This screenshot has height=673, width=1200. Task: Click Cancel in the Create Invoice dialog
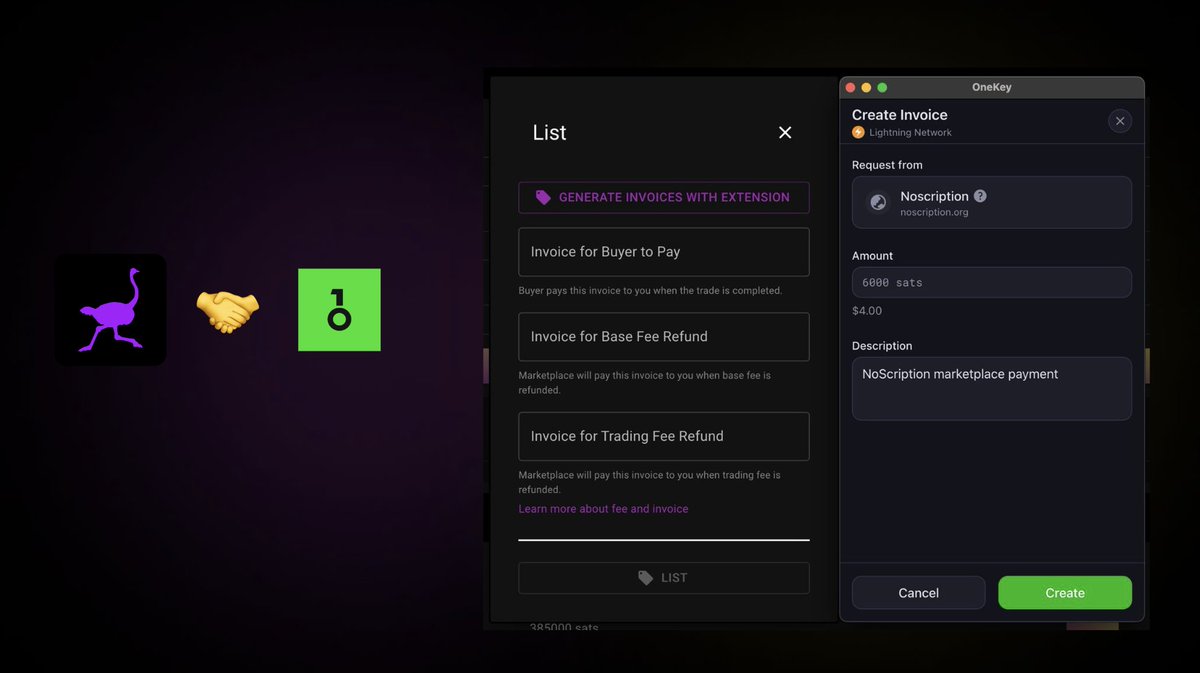coord(918,592)
